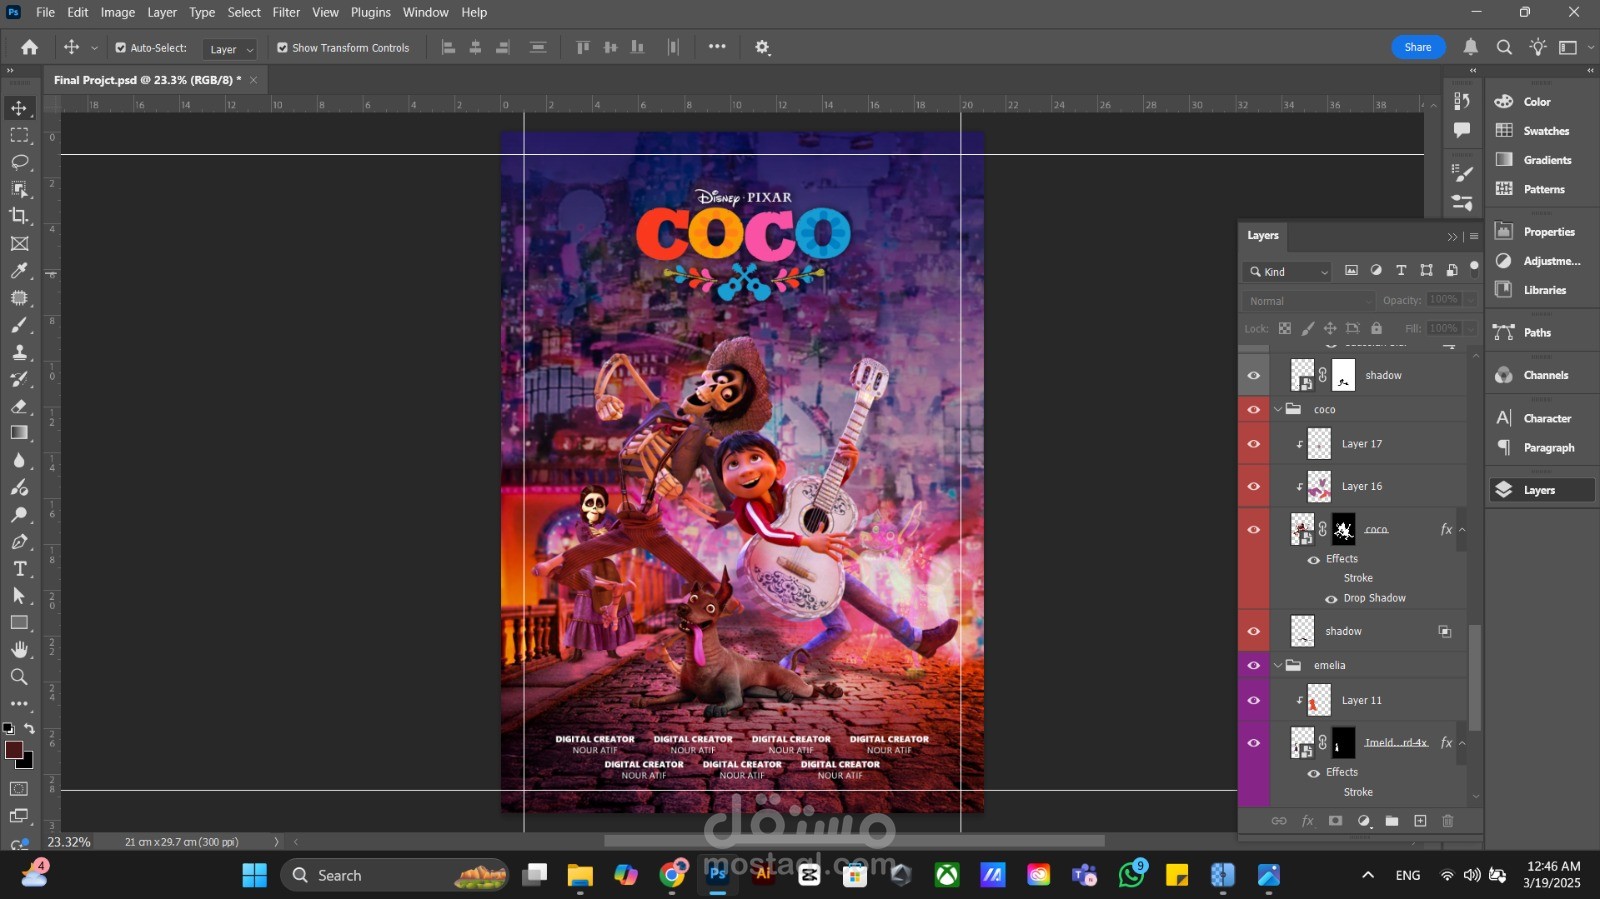Click the foreground color swatch

click(13, 750)
